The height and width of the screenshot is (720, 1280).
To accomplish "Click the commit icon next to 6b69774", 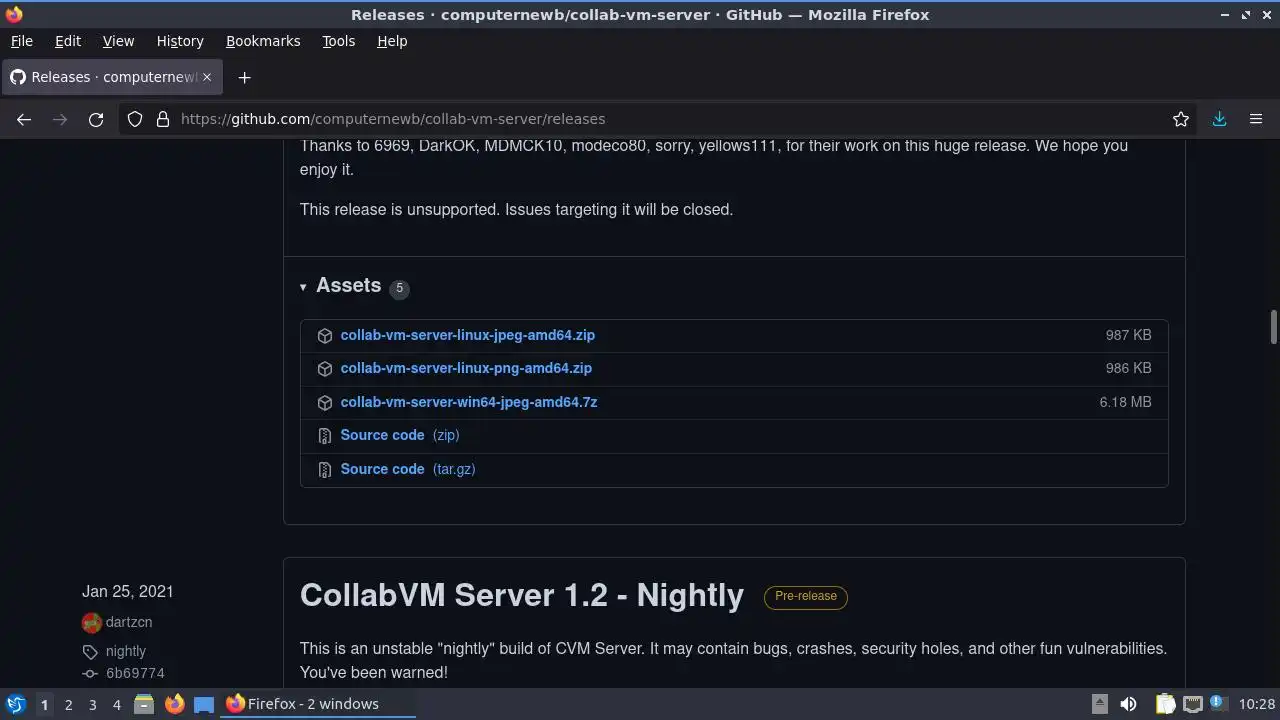I will tap(90, 674).
